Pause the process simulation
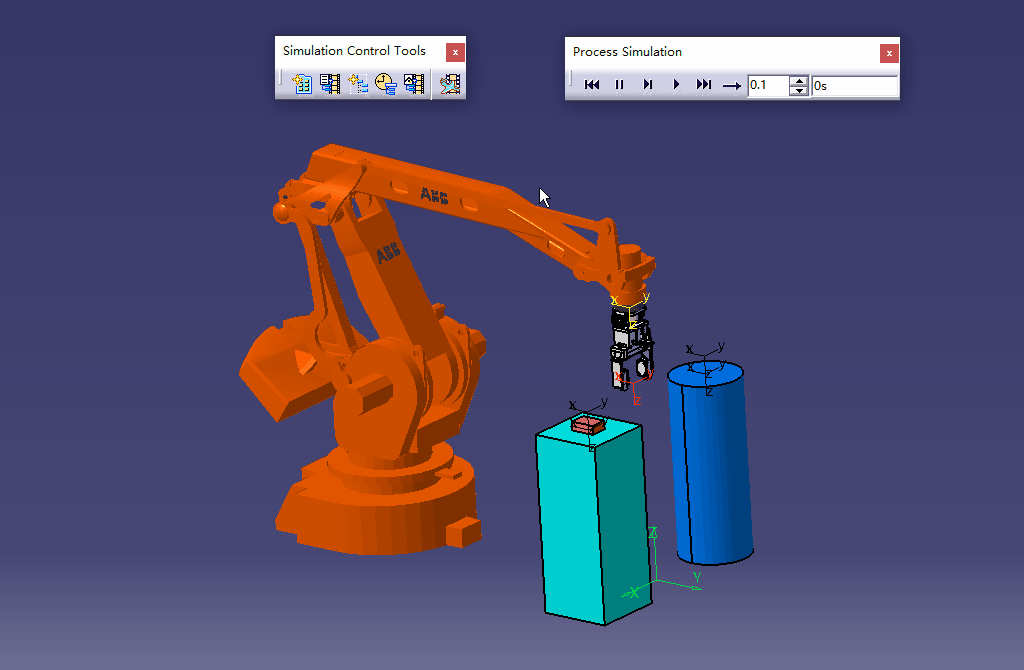The image size is (1024, 670). point(620,85)
